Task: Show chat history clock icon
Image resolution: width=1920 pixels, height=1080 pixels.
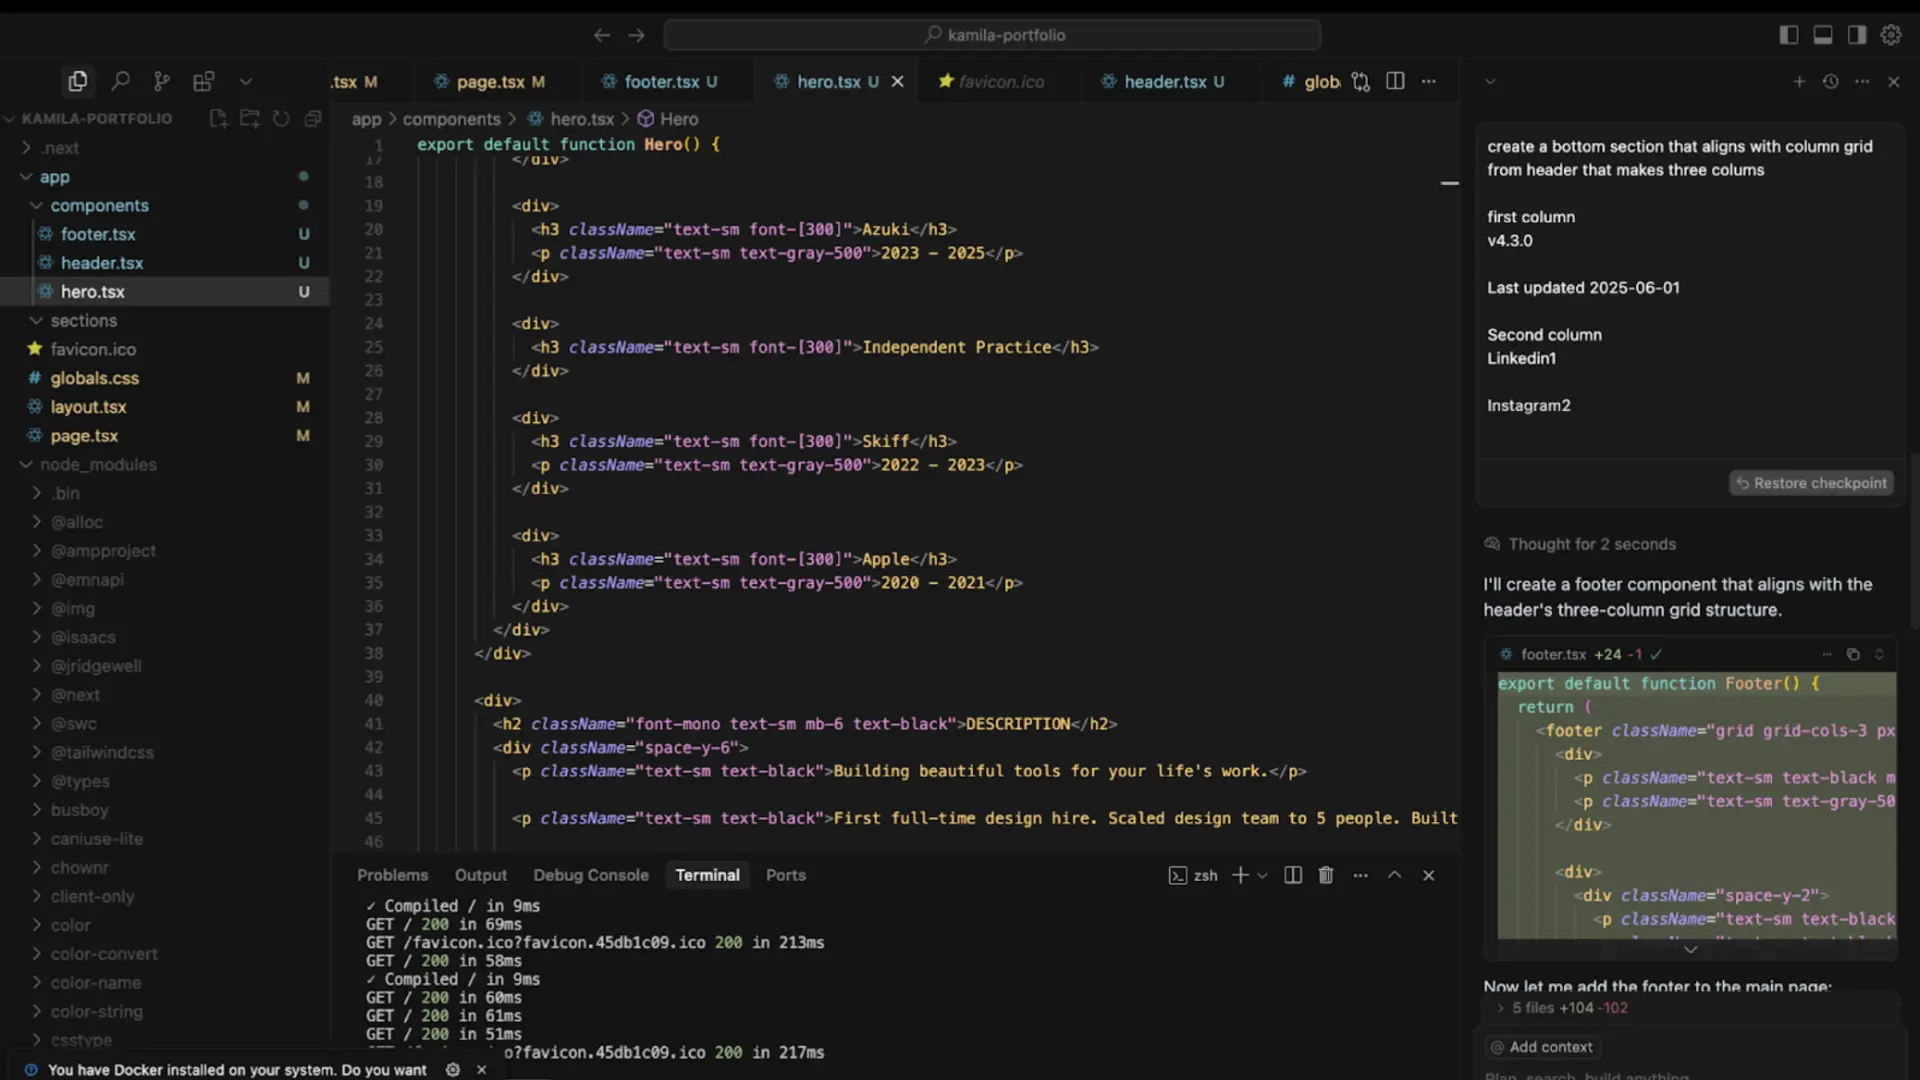Action: (1830, 82)
